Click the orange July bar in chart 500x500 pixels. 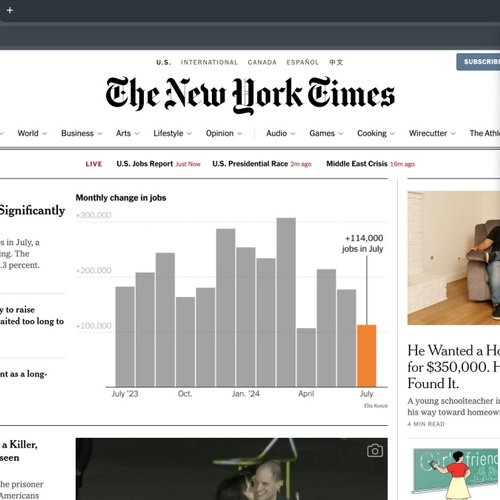pyautogui.click(x=367, y=356)
